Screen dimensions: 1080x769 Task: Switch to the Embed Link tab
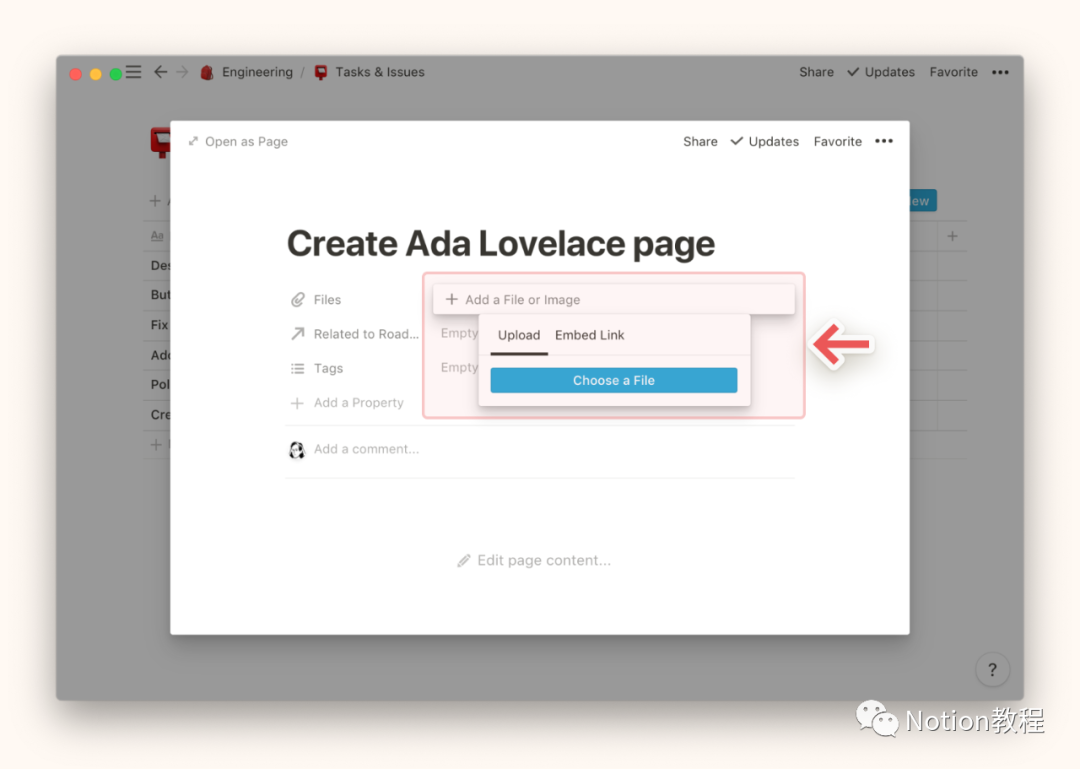pyautogui.click(x=589, y=335)
